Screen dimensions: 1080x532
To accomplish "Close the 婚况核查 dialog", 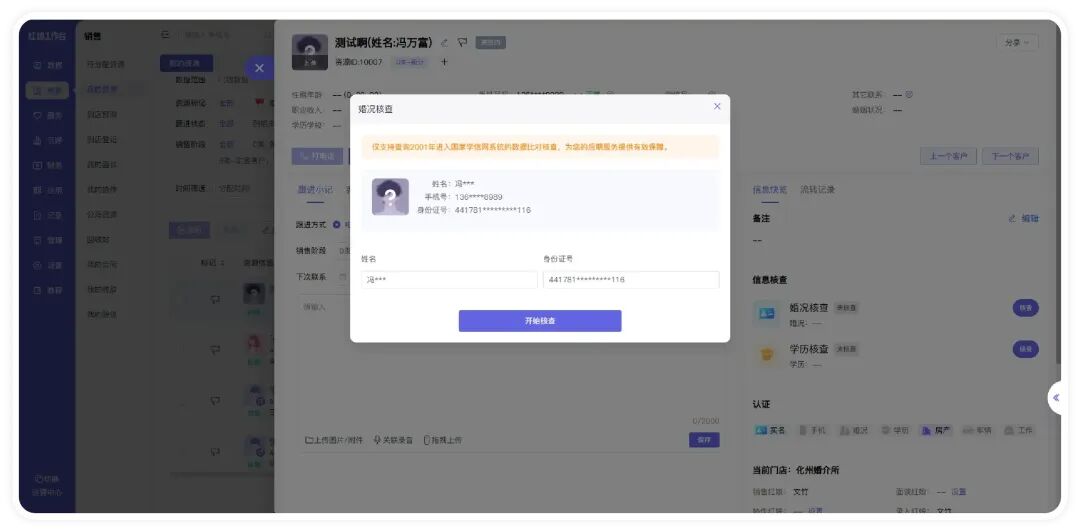I will [x=716, y=106].
